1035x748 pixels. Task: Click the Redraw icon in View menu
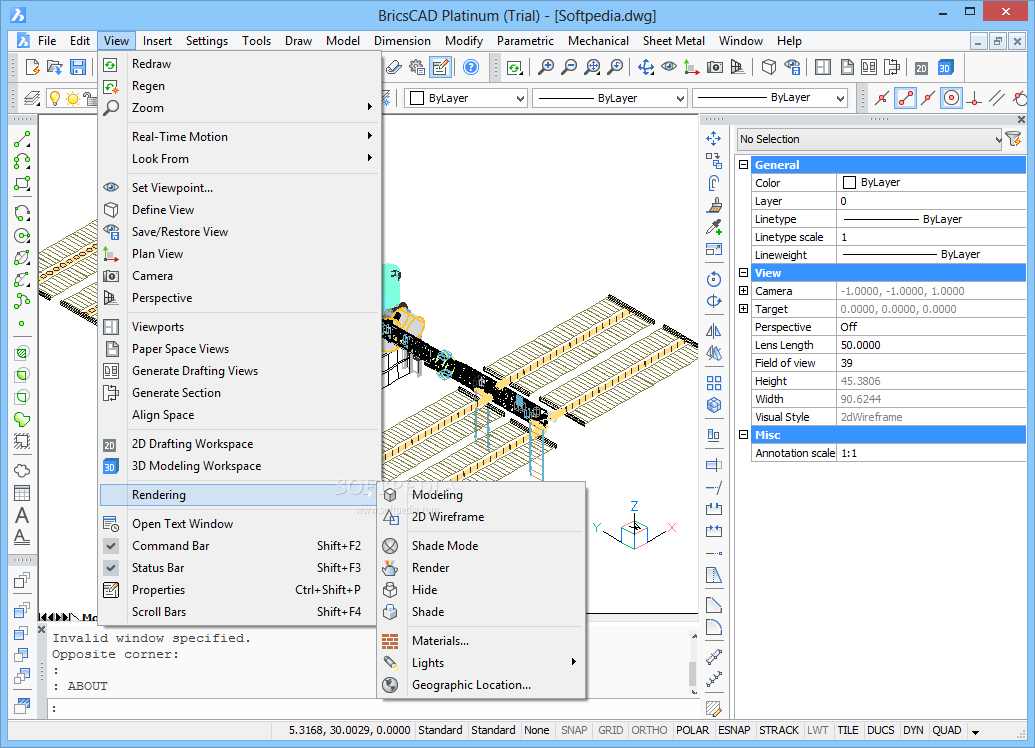(111, 64)
